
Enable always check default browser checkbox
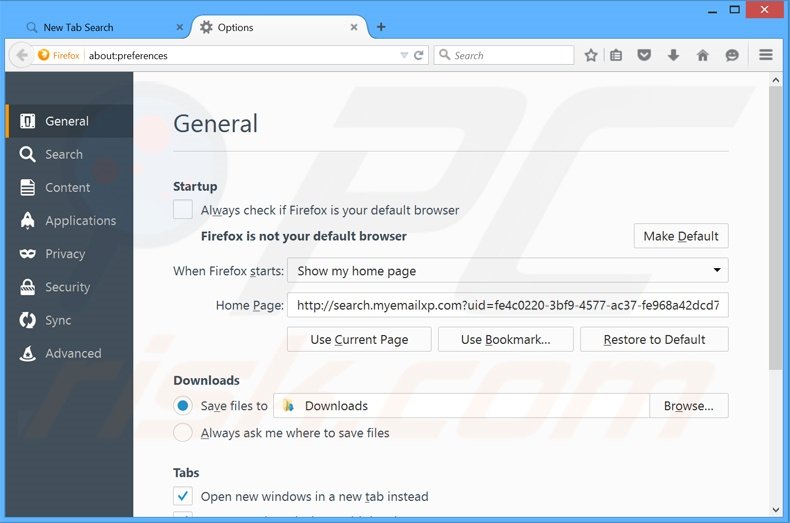coord(183,209)
